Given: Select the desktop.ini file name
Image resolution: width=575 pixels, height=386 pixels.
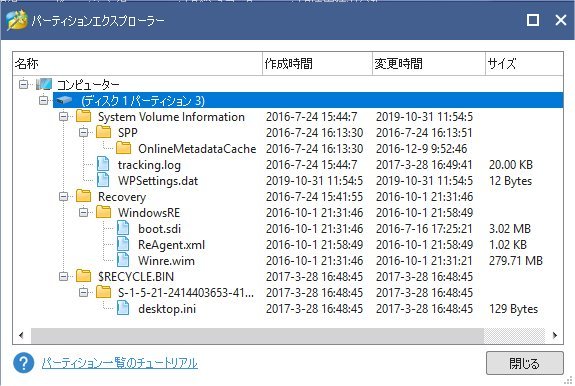Looking at the screenshot, I should tap(167, 309).
